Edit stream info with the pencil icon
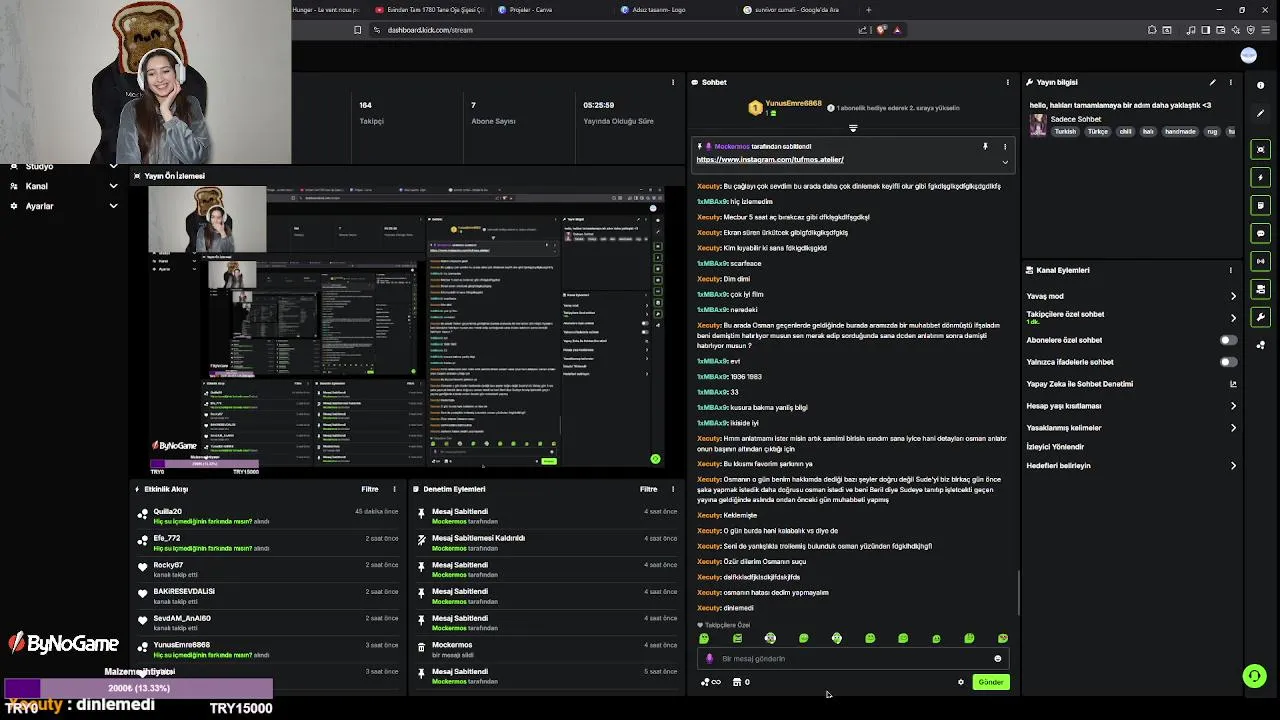The width and height of the screenshot is (1280, 720). tap(1212, 82)
